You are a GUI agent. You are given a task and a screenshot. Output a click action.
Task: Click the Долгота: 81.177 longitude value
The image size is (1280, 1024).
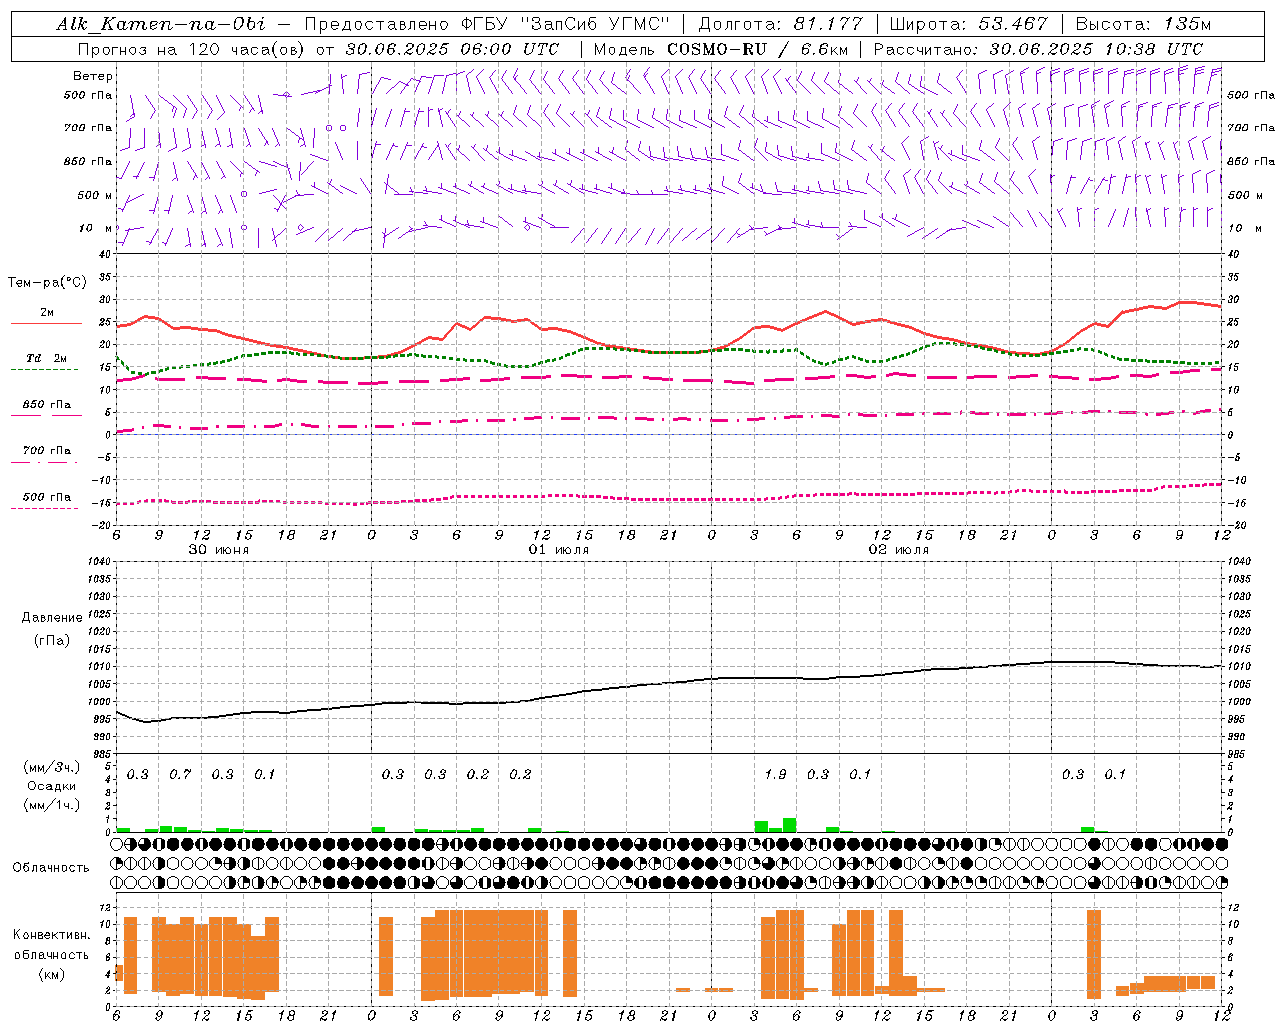(780, 24)
